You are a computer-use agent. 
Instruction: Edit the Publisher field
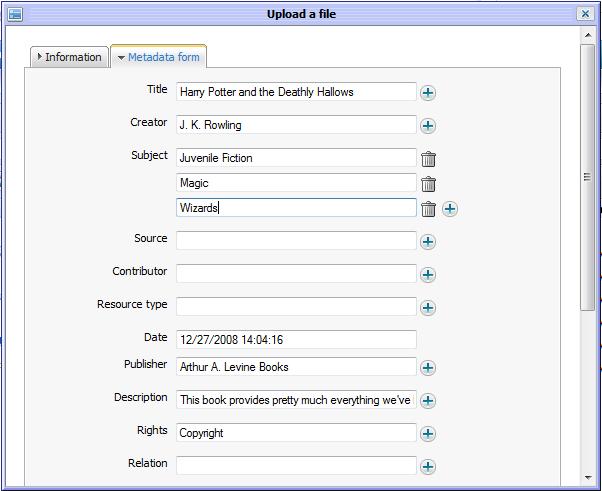(296, 367)
